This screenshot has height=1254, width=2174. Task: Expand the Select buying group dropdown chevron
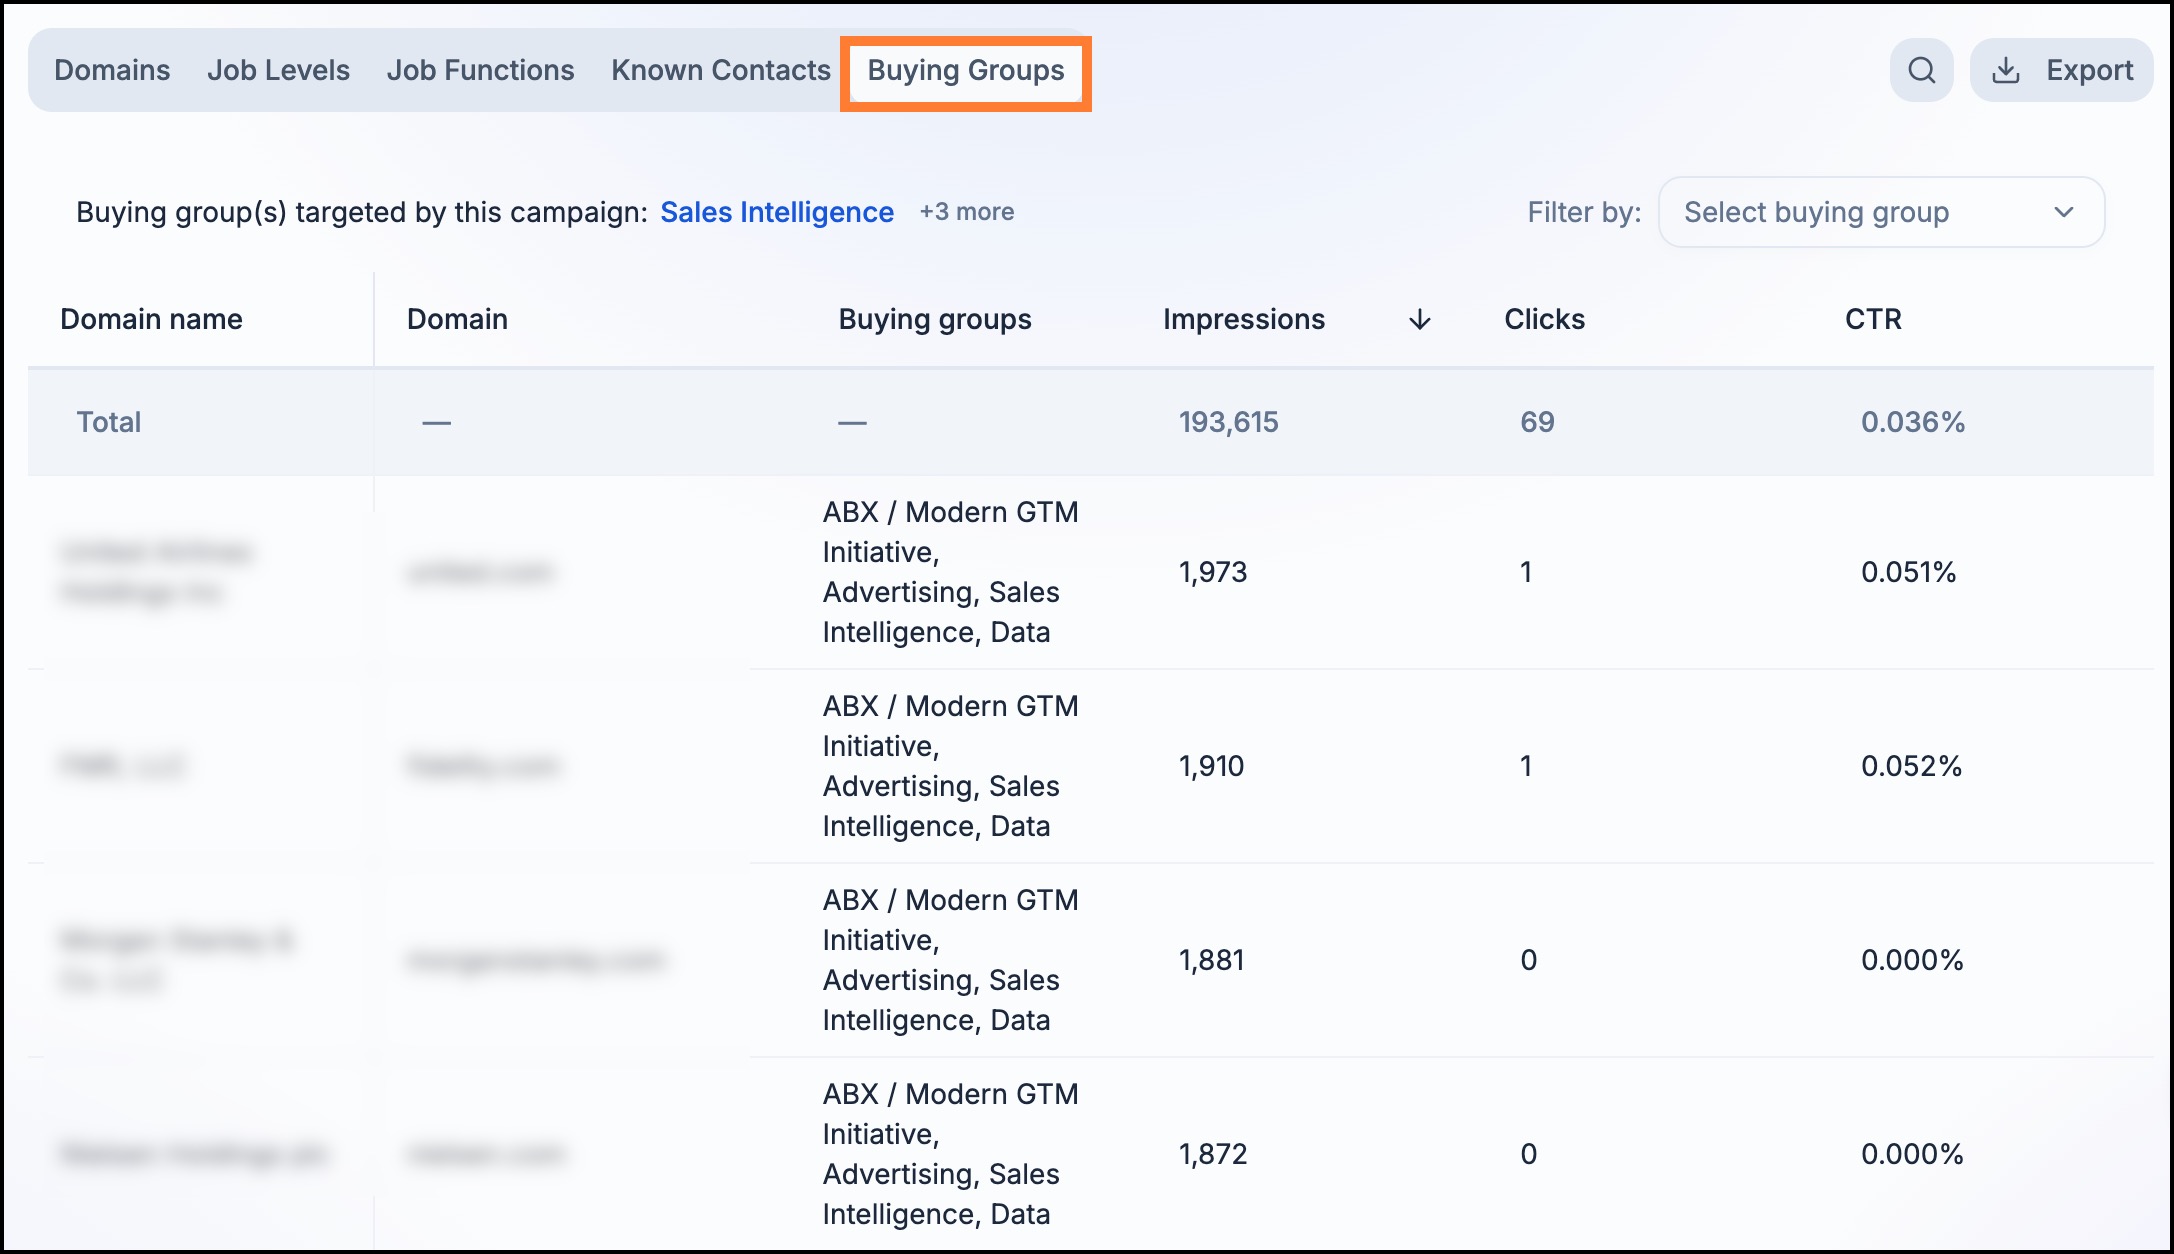coord(2064,212)
